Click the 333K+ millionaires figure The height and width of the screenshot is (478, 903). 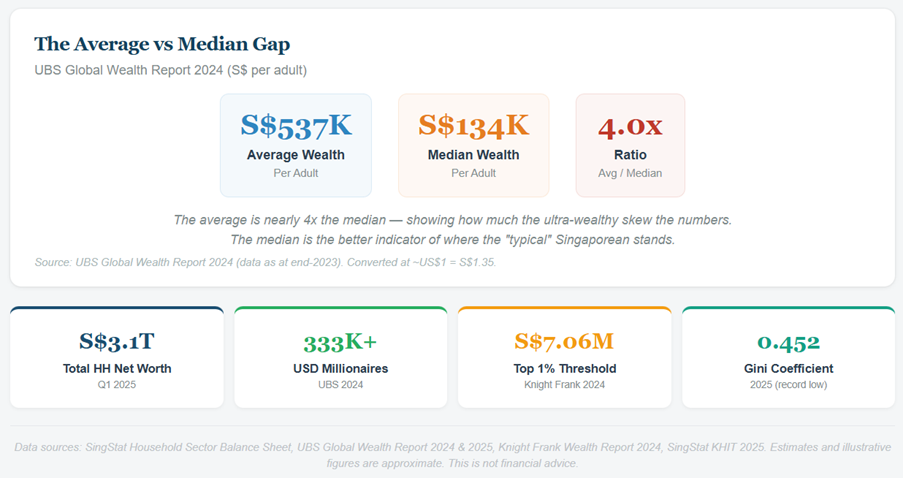[340, 342]
